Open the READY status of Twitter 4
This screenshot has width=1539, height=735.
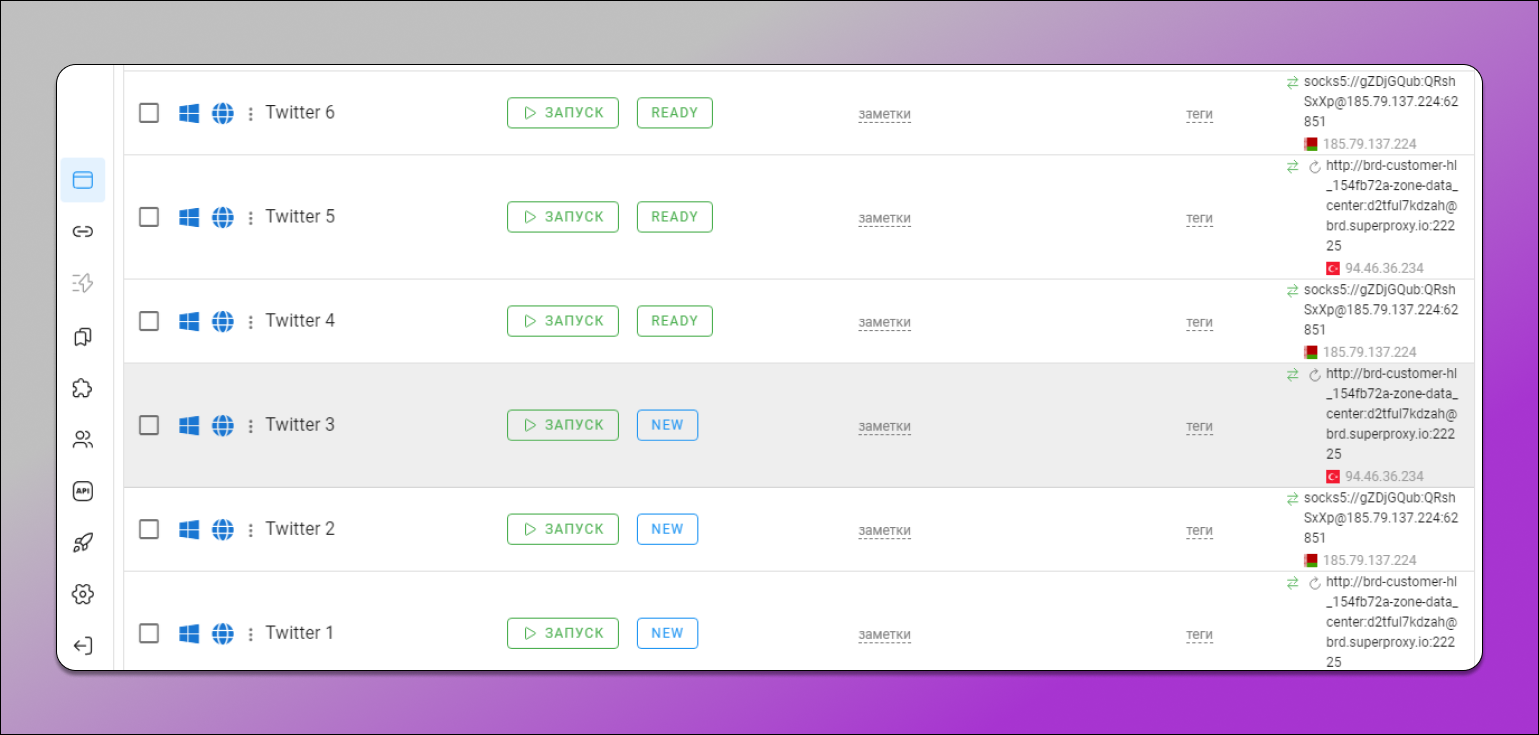(x=675, y=321)
